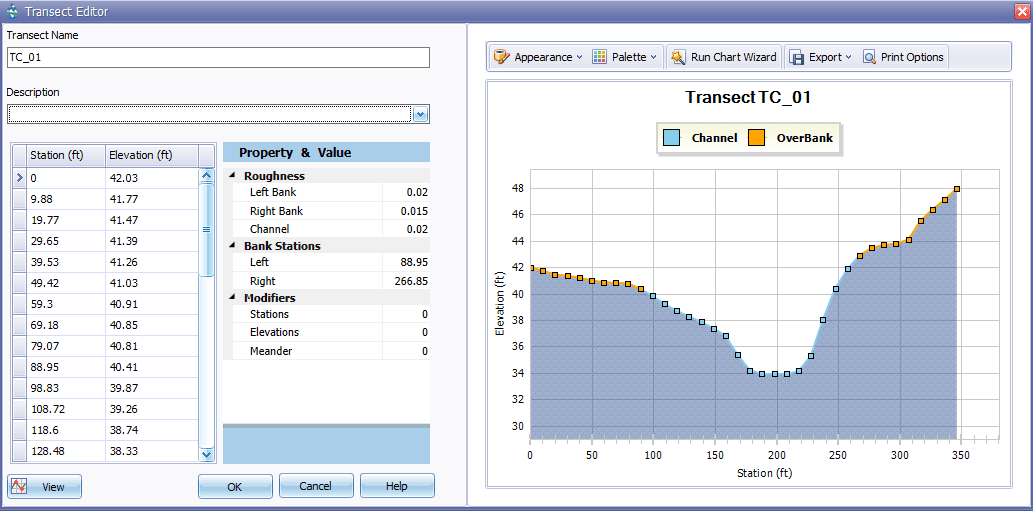
Task: Click the Appearance paintbrush icon
Action: [501, 57]
